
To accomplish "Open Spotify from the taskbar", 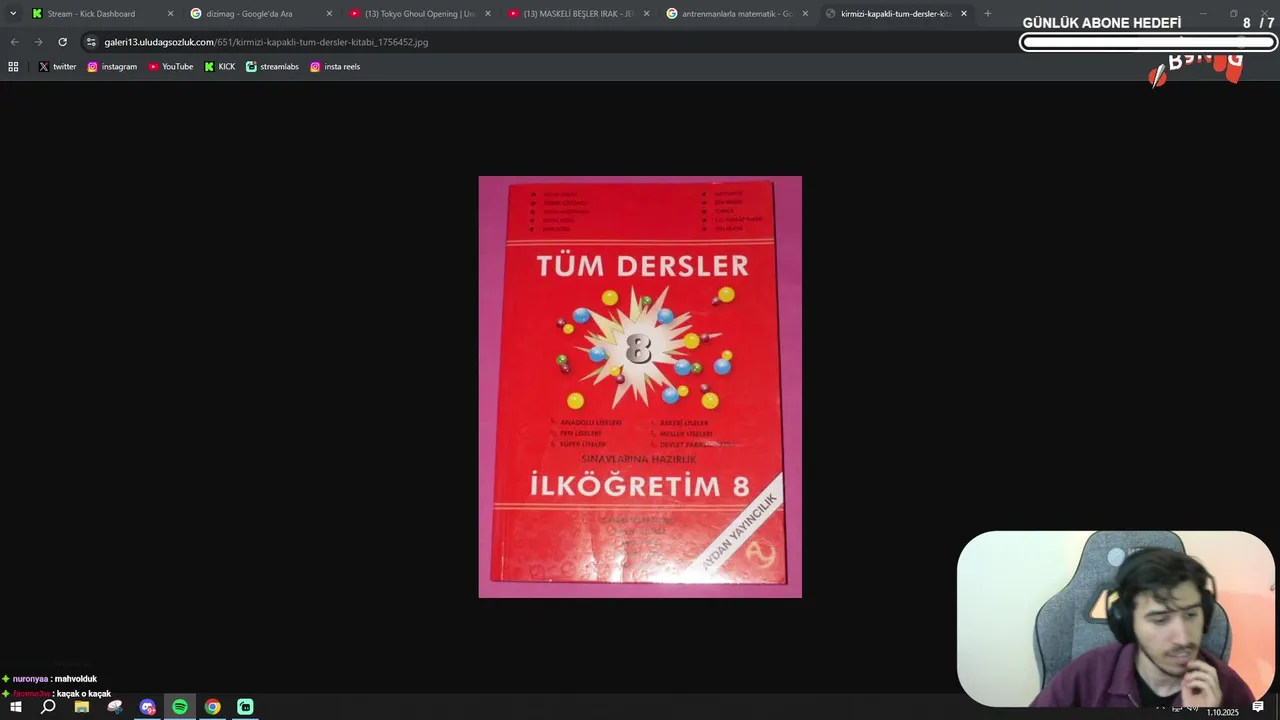I will click(180, 707).
